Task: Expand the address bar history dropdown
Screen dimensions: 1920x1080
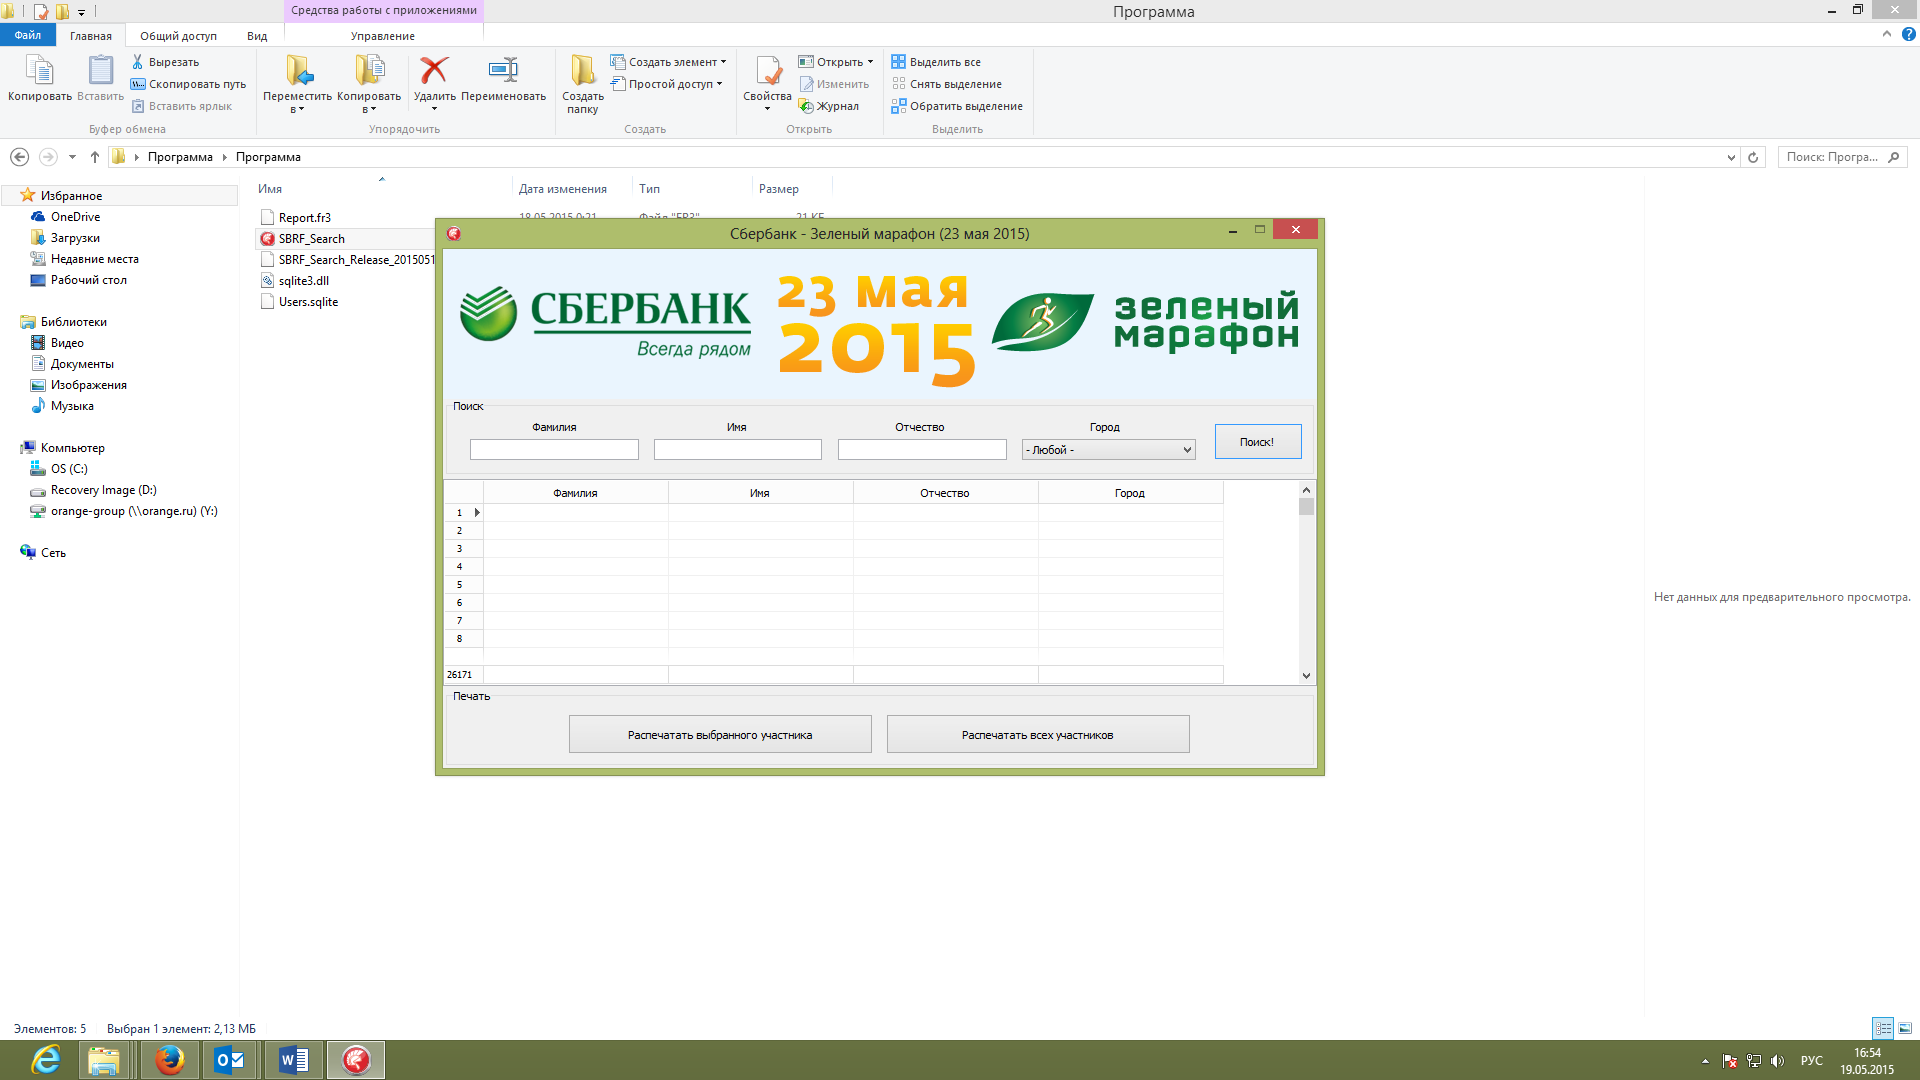Action: coord(1731,157)
